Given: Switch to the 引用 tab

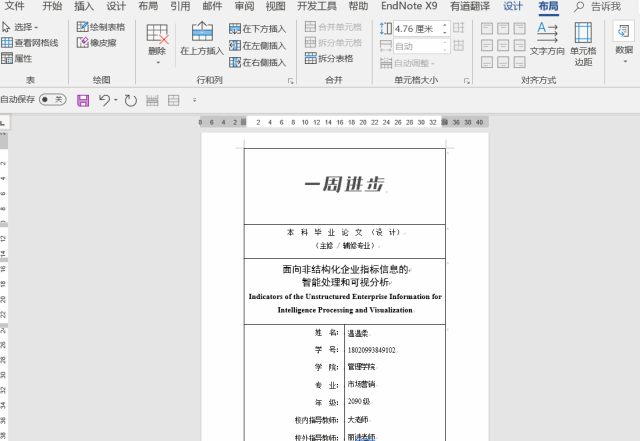Looking at the screenshot, I should pyautogui.click(x=180, y=6).
